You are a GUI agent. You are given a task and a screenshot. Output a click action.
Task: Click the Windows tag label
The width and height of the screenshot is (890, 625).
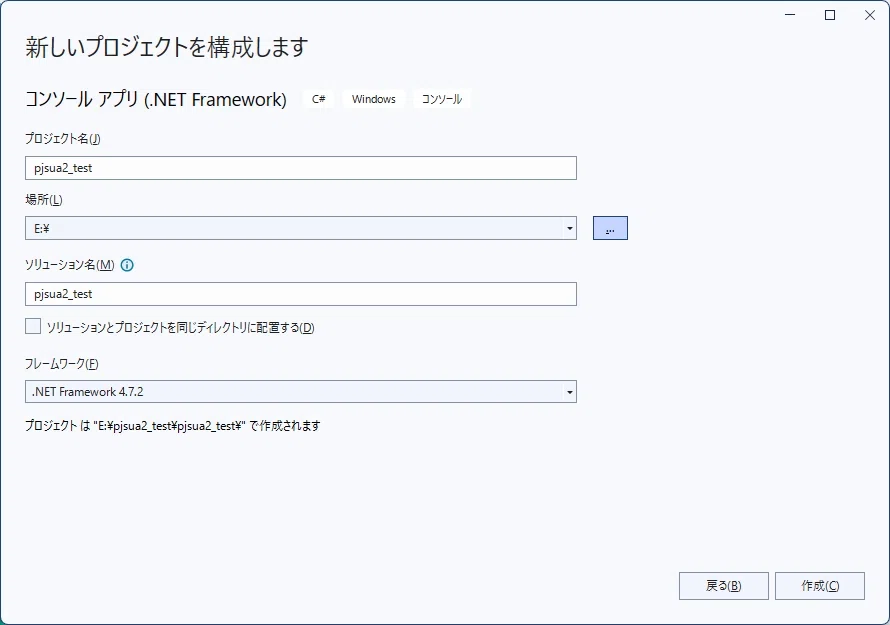point(373,99)
